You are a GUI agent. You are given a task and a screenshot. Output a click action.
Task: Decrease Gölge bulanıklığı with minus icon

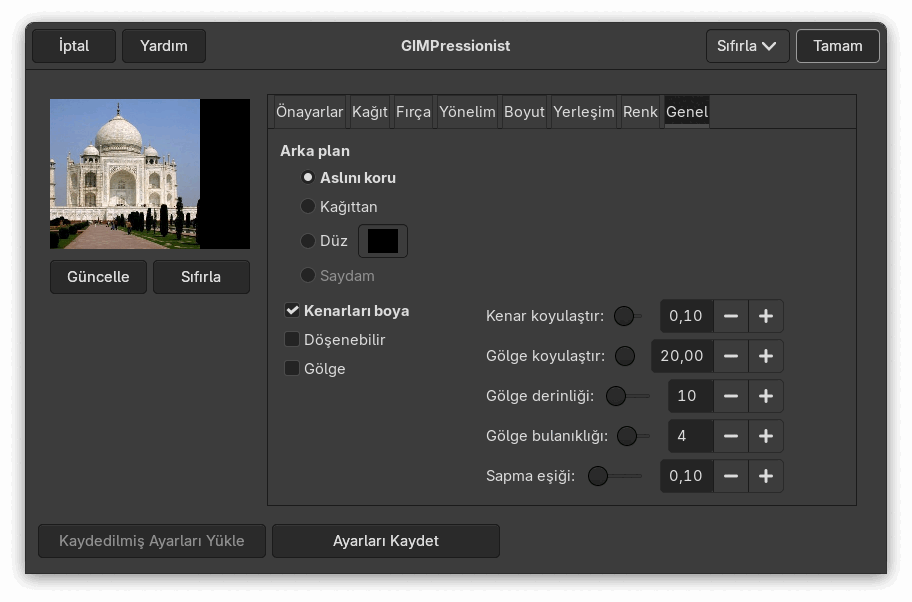pyautogui.click(x=731, y=436)
